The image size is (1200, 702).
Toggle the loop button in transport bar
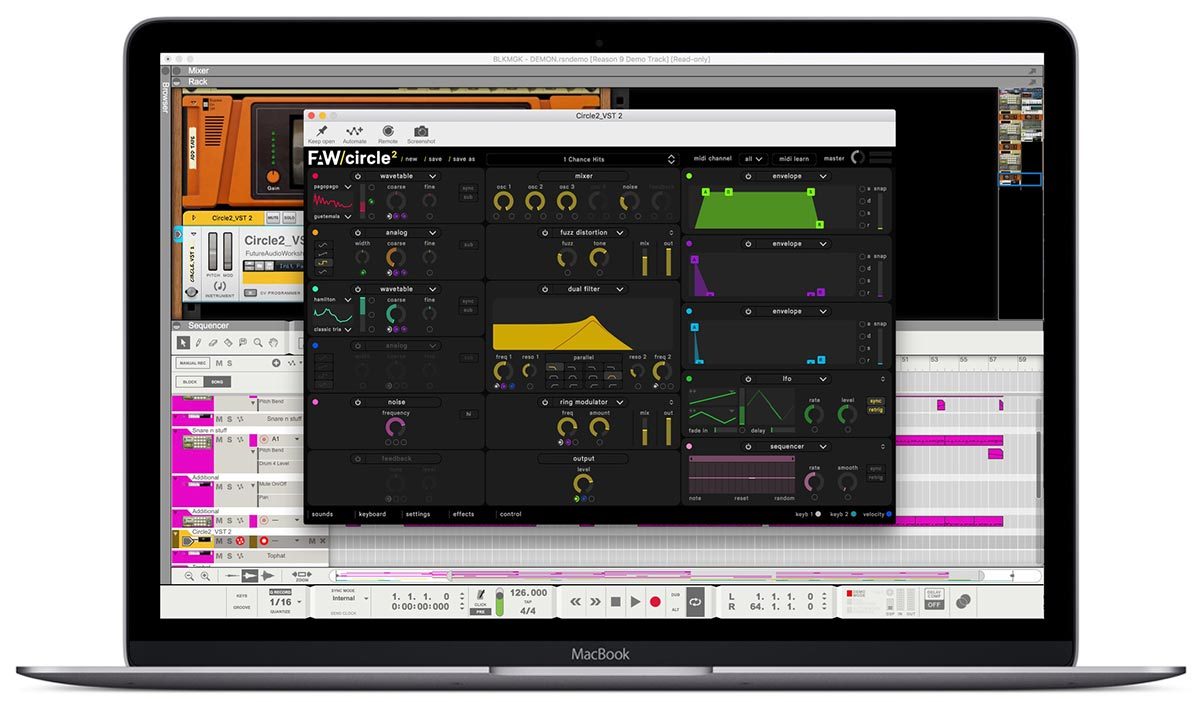pos(695,601)
